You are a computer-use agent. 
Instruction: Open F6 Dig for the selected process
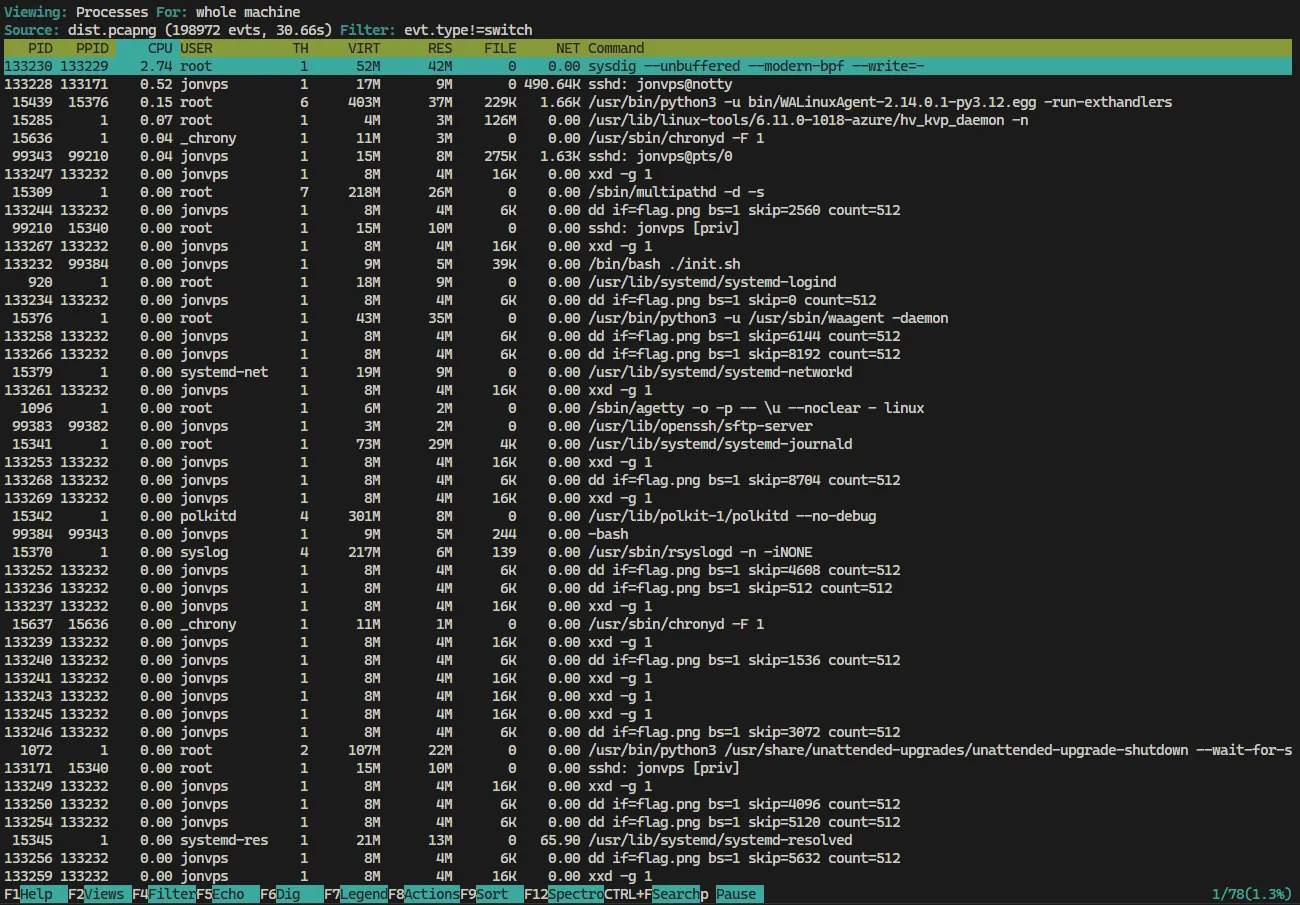coord(292,894)
